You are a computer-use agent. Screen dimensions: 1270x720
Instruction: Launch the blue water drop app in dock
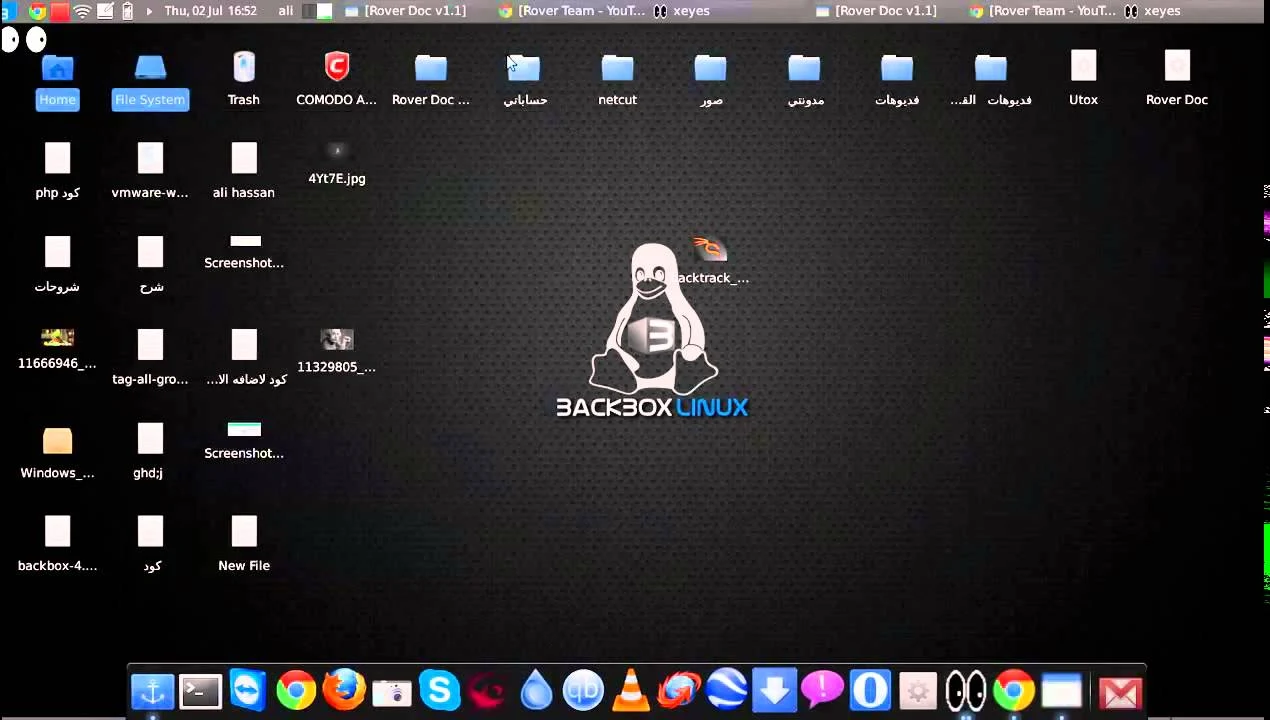pos(536,691)
